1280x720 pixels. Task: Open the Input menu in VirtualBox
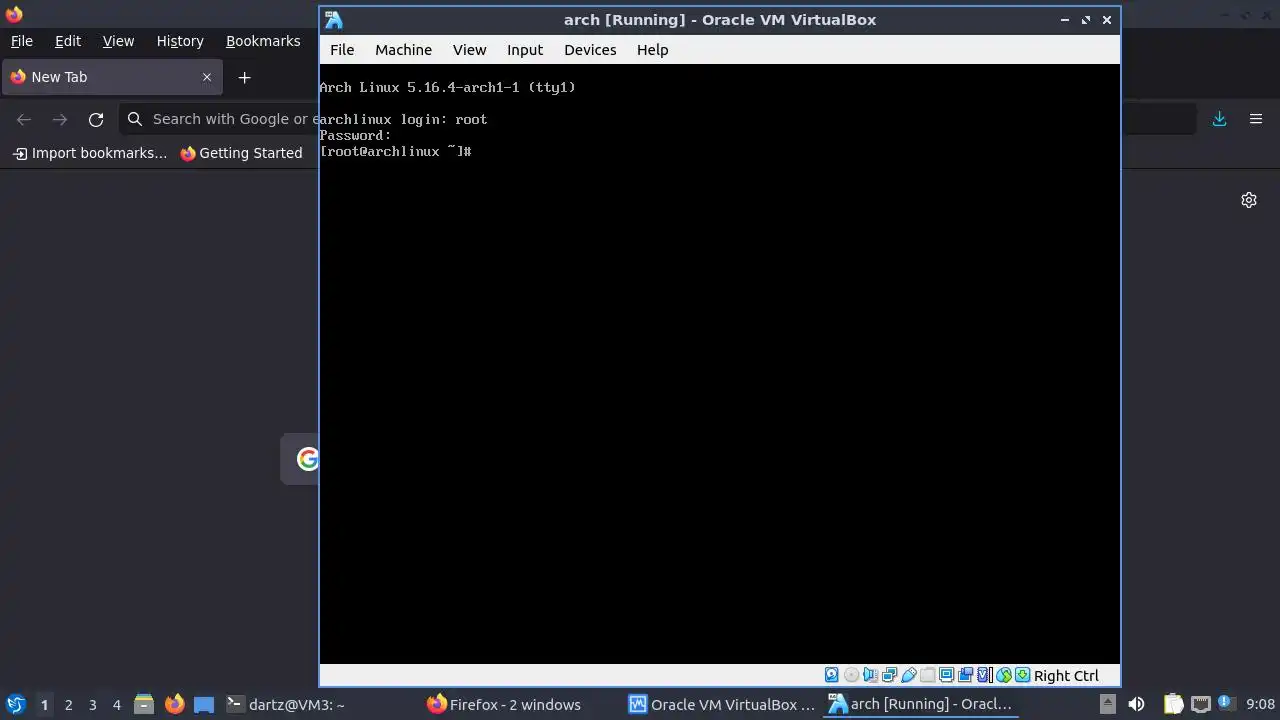click(x=525, y=50)
